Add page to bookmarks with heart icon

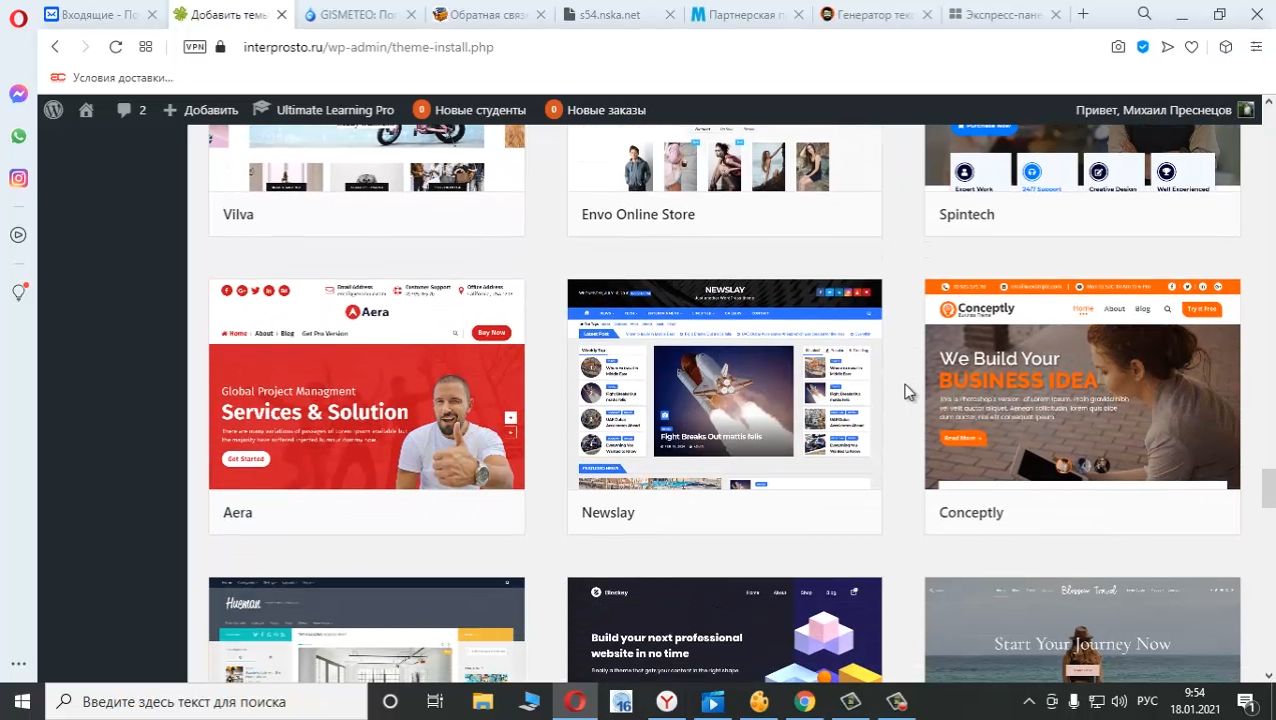click(1191, 47)
